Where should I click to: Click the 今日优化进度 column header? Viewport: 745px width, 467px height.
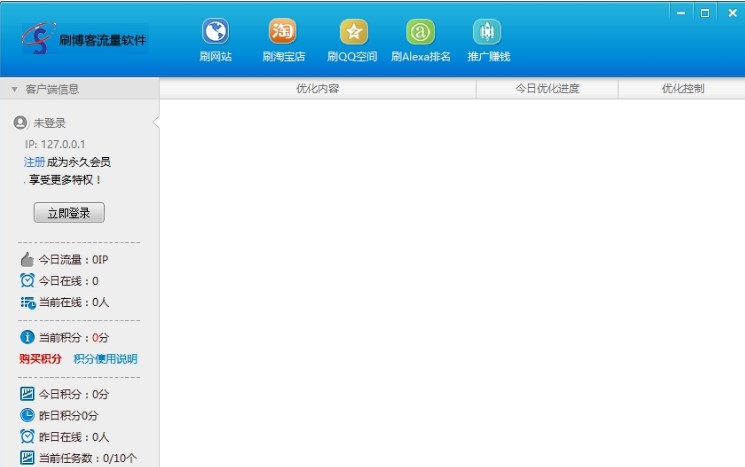[x=547, y=88]
